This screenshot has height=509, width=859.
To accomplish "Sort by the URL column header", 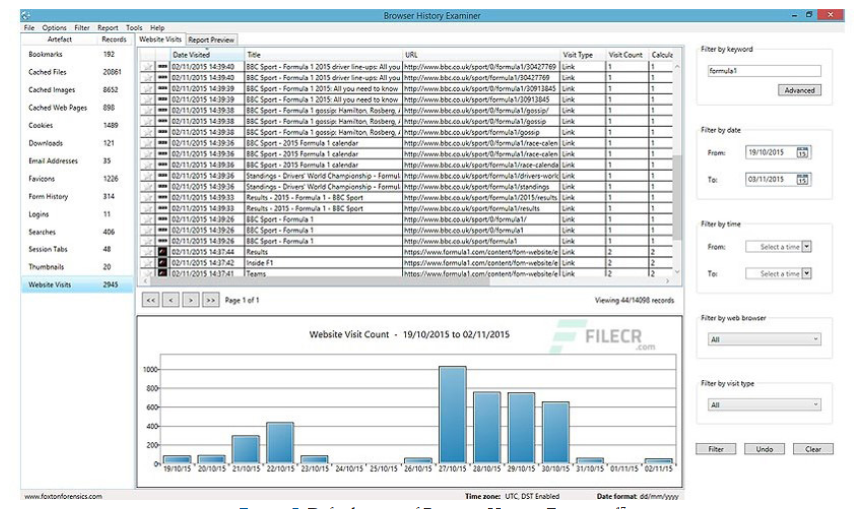I will (482, 55).
